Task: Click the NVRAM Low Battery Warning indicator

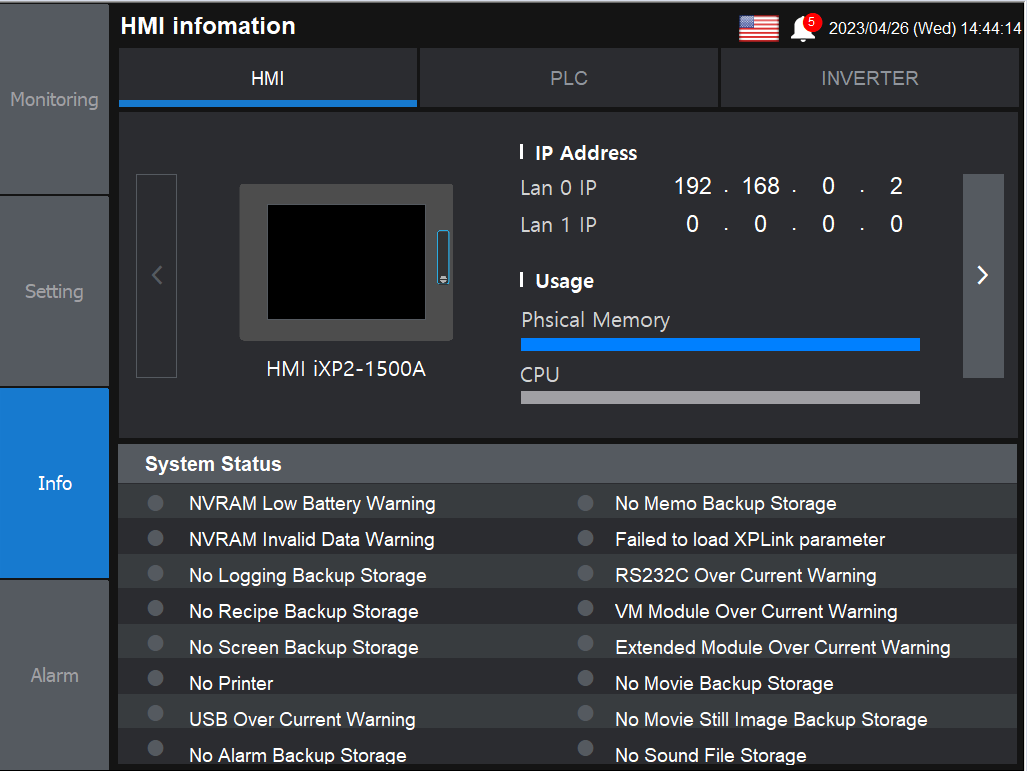Action: (x=155, y=502)
